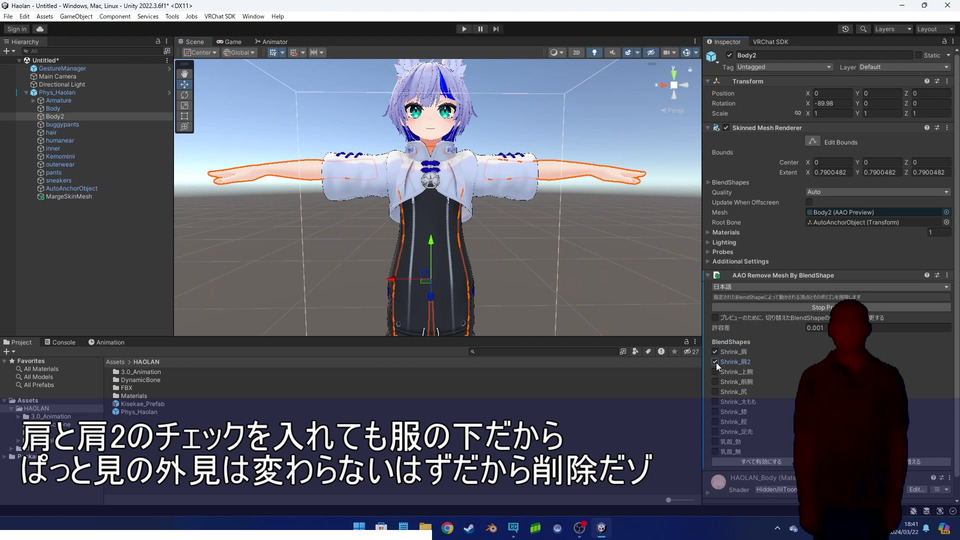Open Google Chrome from the taskbar
The height and width of the screenshot is (540, 960).
click(448, 528)
